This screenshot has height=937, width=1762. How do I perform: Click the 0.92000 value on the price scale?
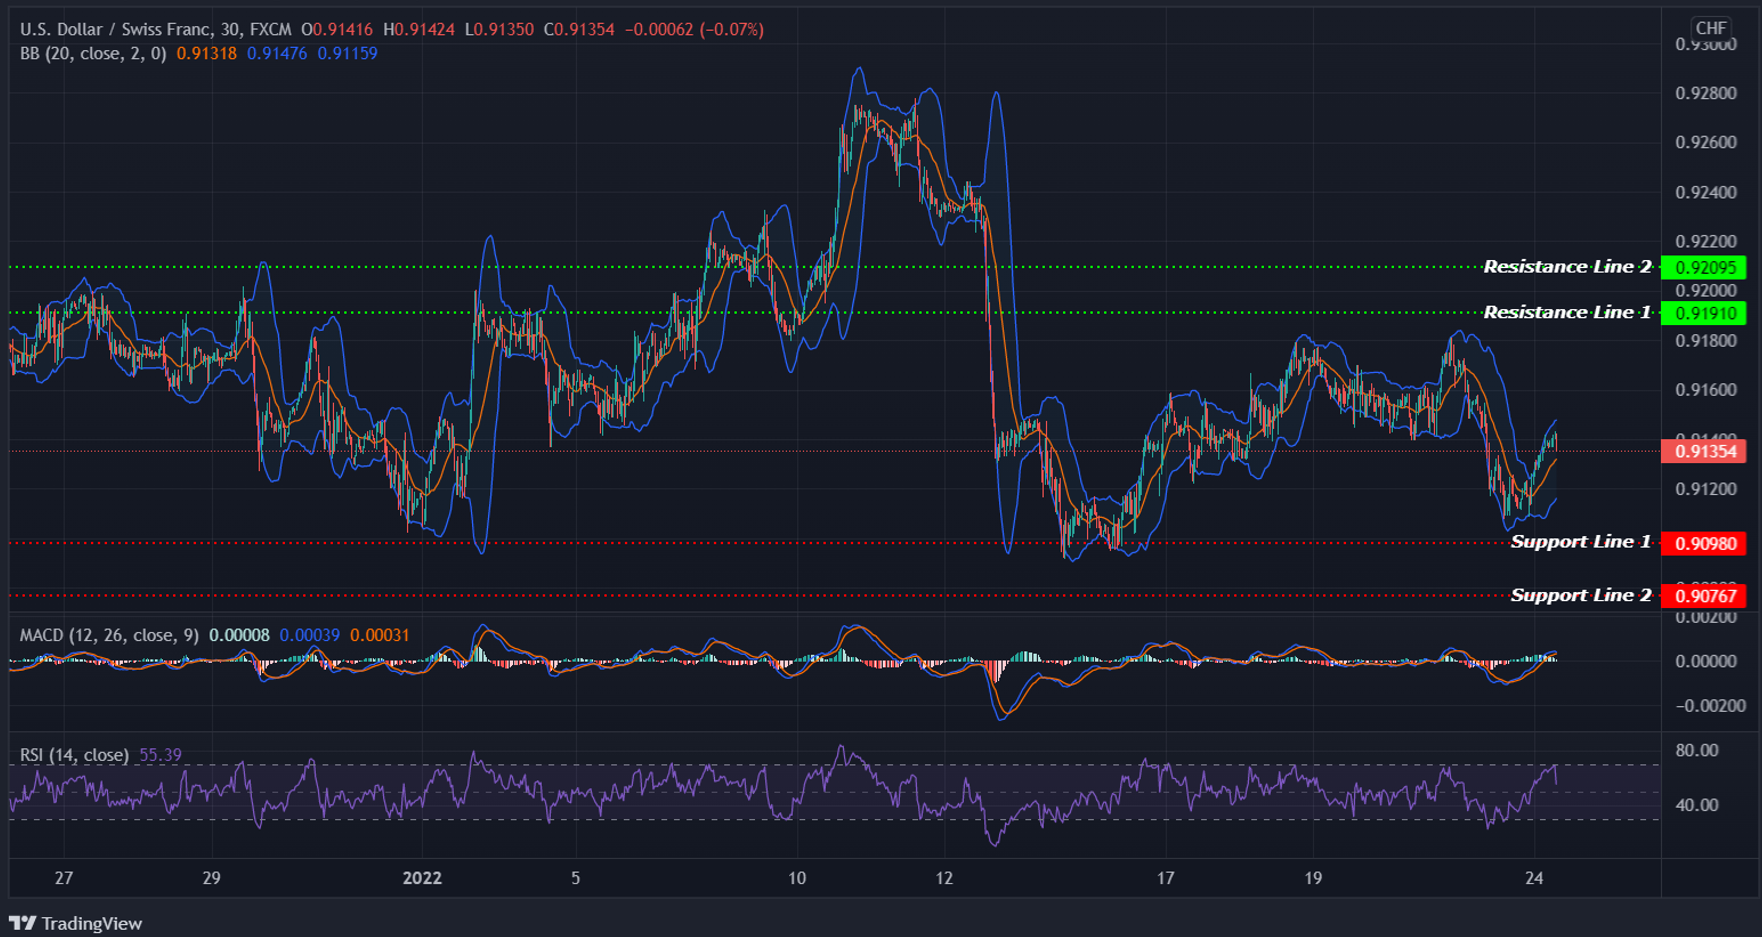[x=1704, y=290]
